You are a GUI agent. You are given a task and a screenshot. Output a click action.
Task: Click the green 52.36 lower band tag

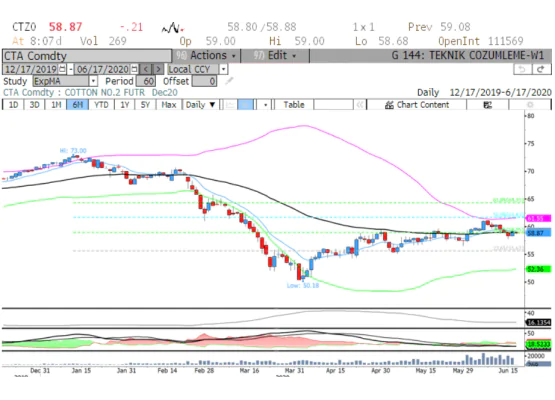538,269
